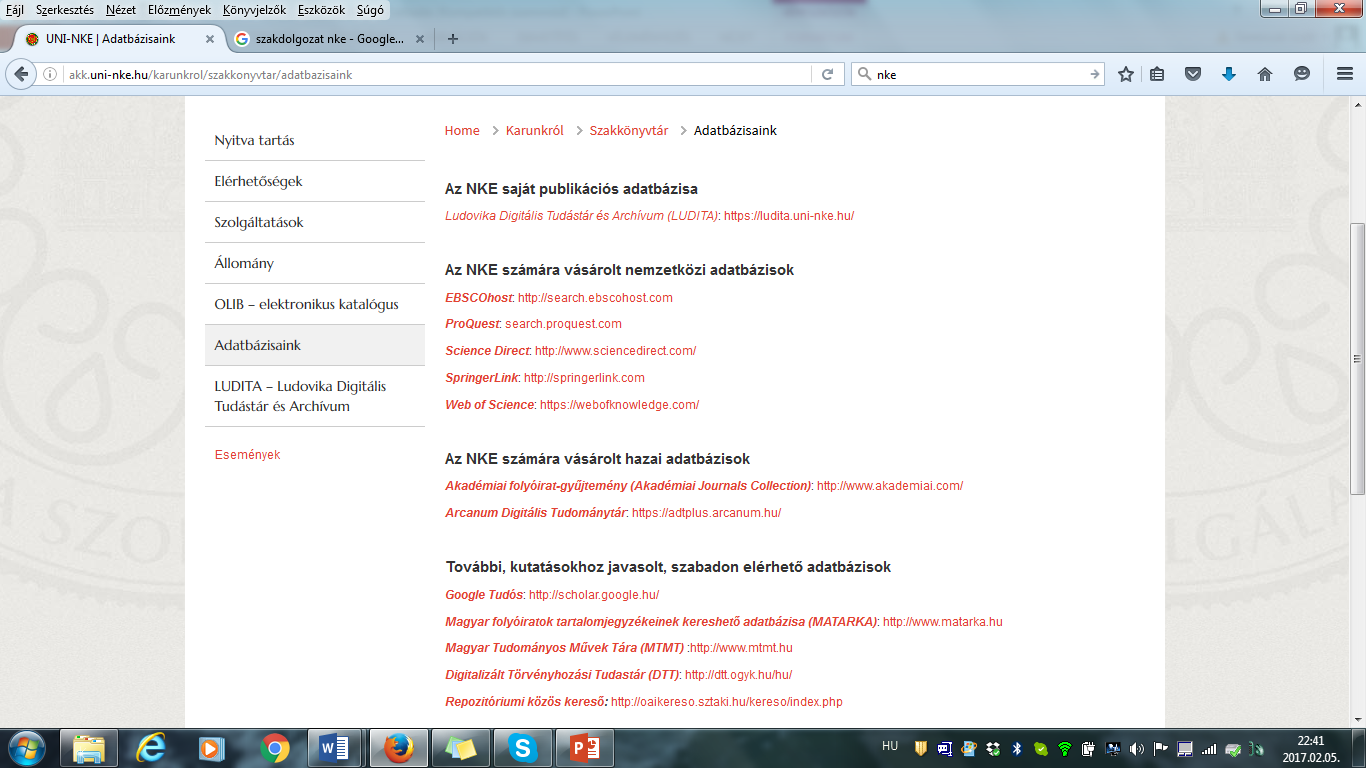The height and width of the screenshot is (768, 1366).
Task: Open the Wi-Fi tray icon
Action: [1064, 748]
